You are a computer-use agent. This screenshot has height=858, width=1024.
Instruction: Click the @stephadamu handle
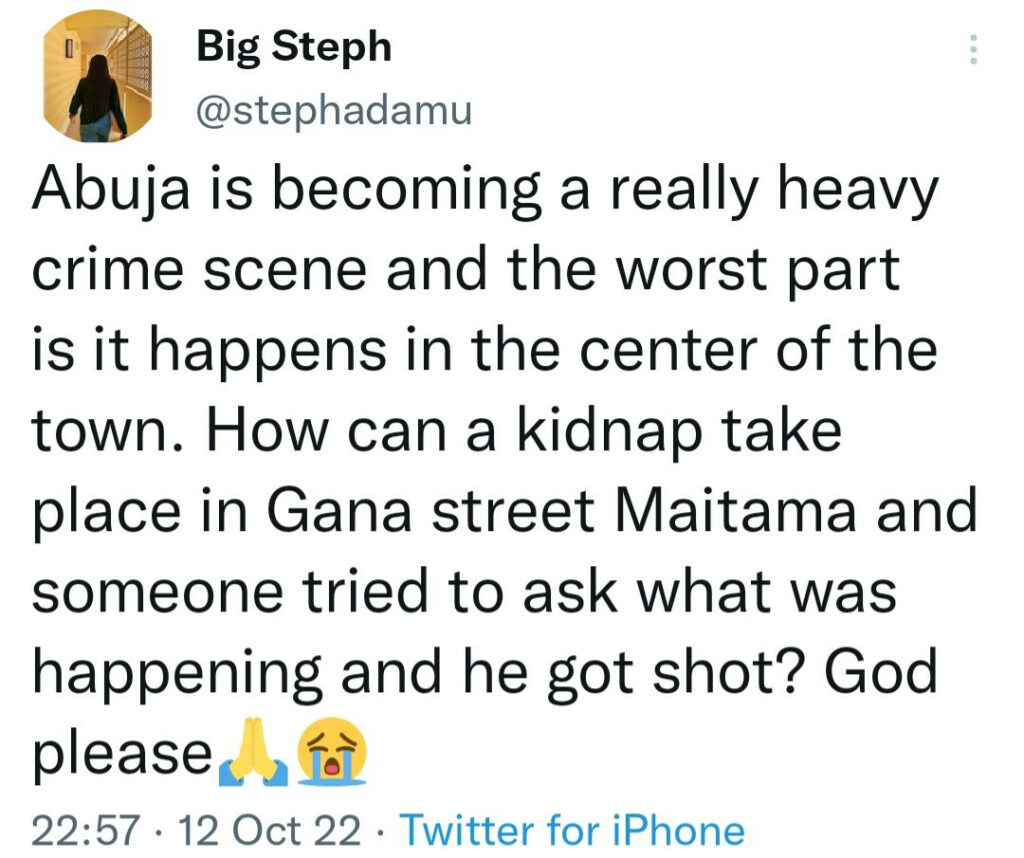(334, 110)
